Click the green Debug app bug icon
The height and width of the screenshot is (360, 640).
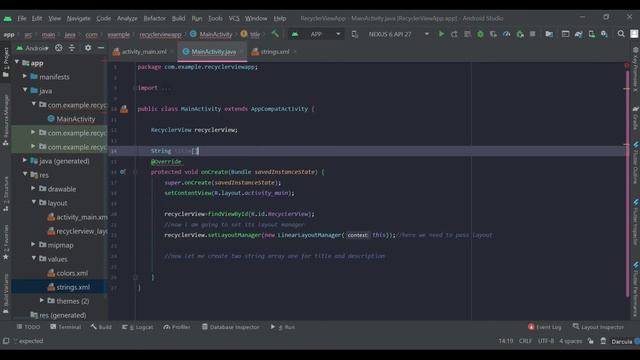(x=480, y=34)
